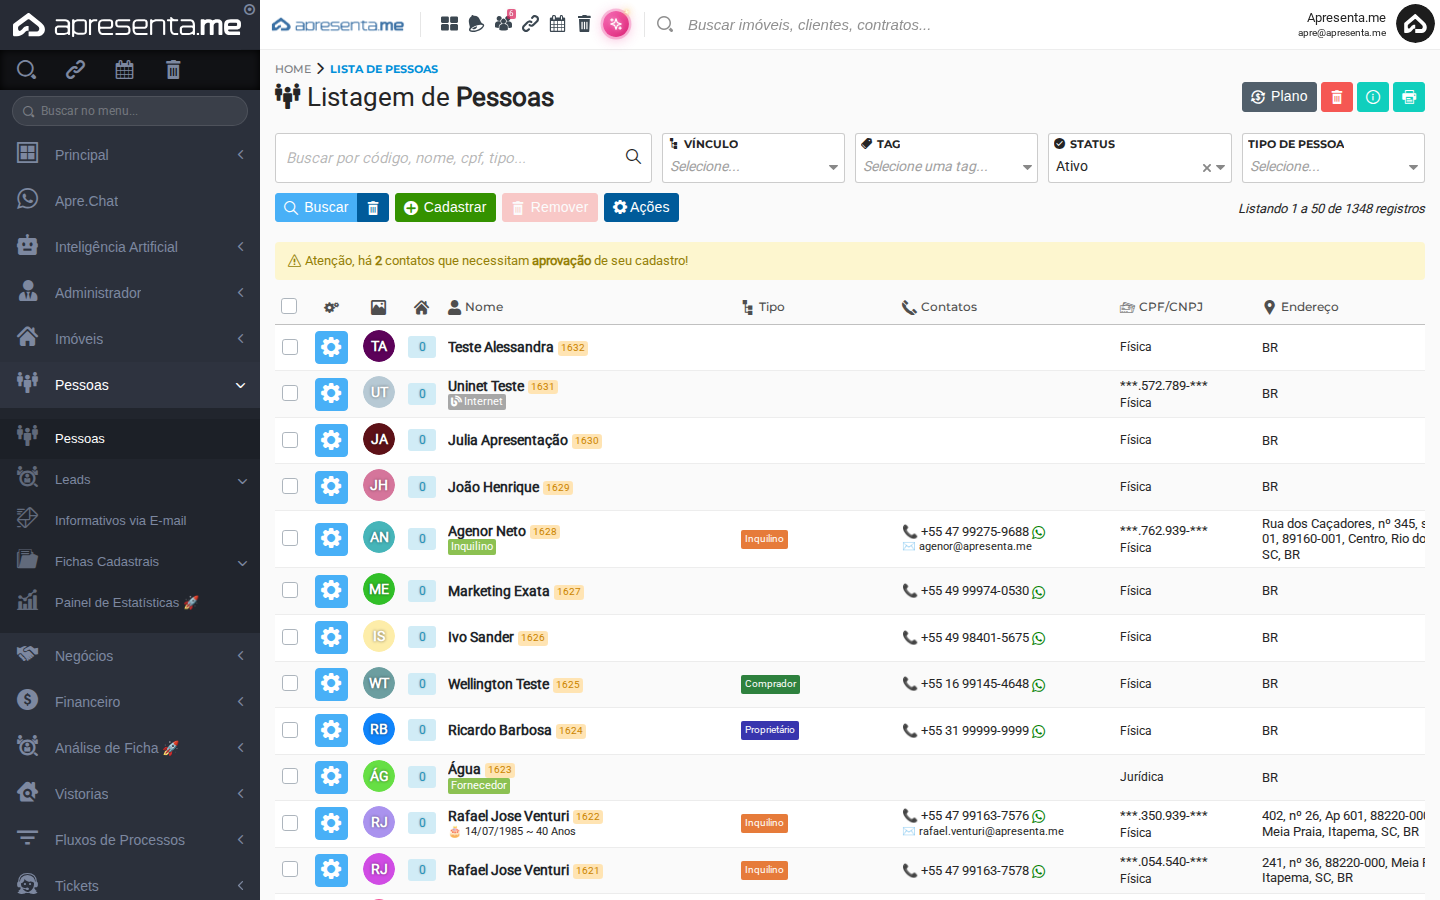Select the checkbox for Agenor Neto
The image size is (1440, 900).
coord(290,538)
